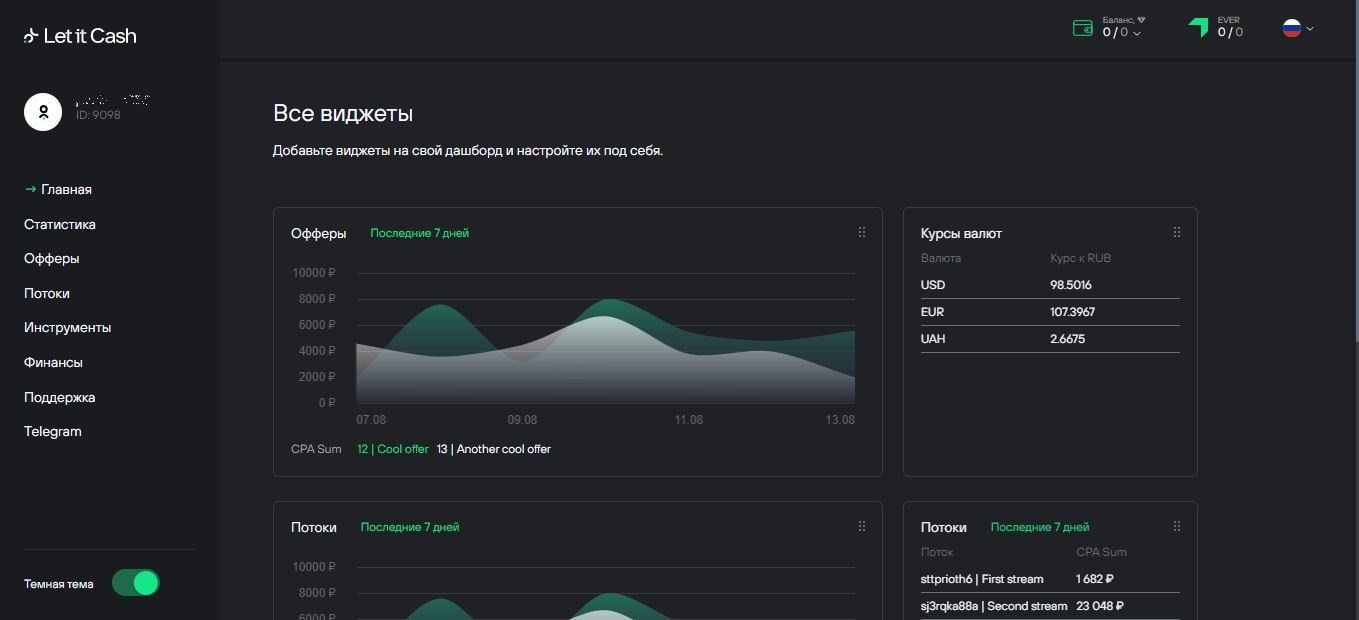This screenshot has width=1359, height=620.
Task: Click the ID: 9098 label
Action: (98, 115)
